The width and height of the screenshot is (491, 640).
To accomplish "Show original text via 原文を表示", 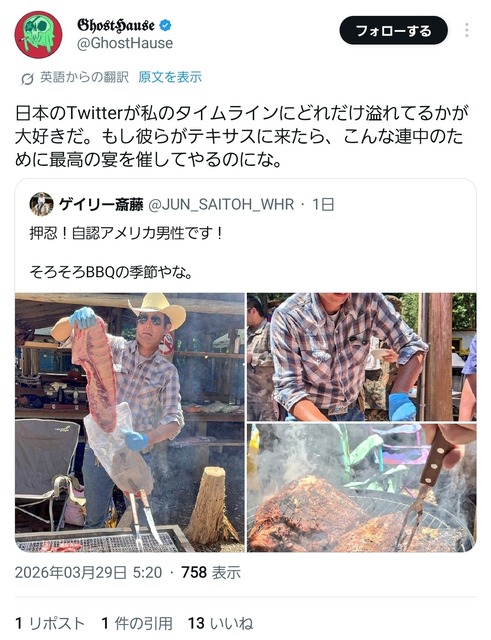I will click(170, 77).
